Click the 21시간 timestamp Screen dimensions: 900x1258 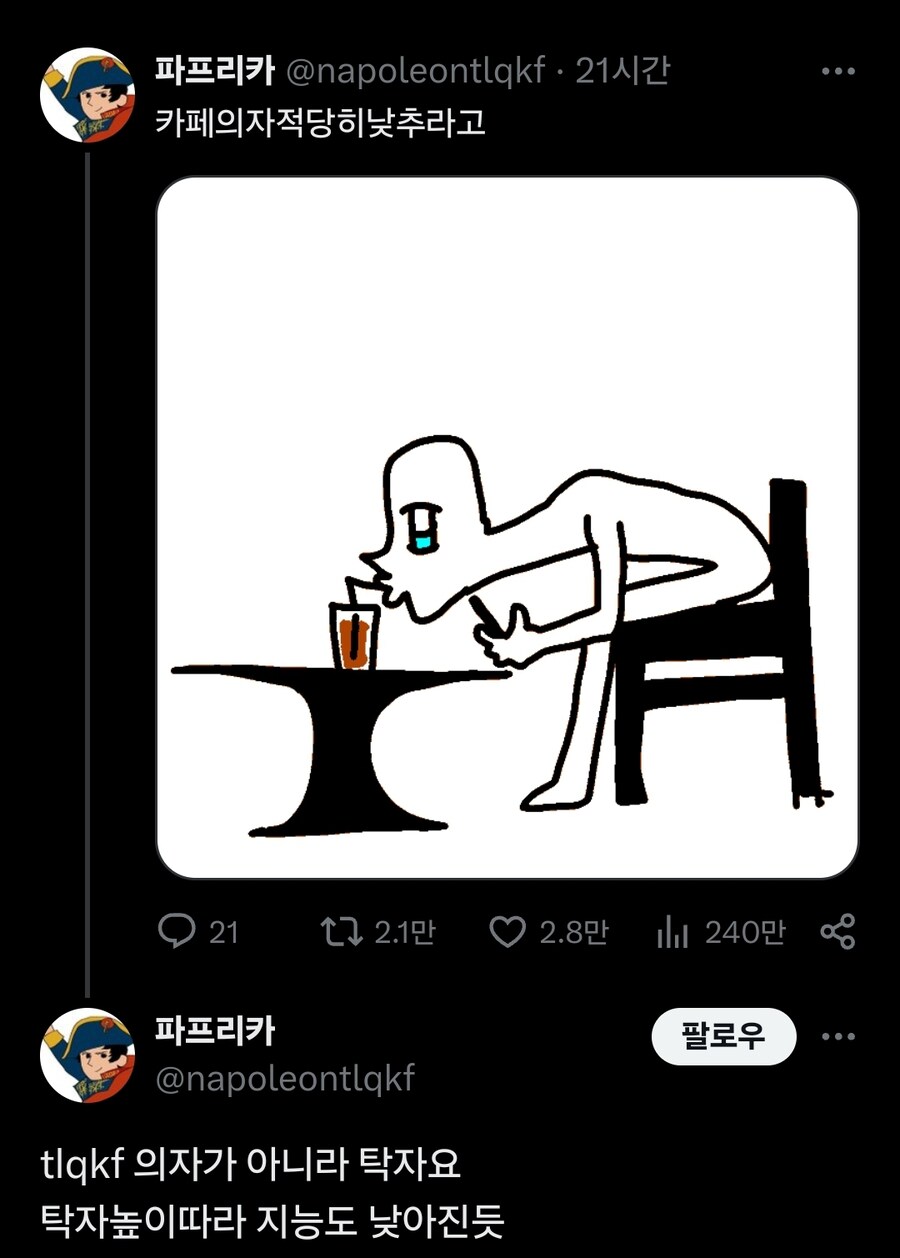point(622,71)
